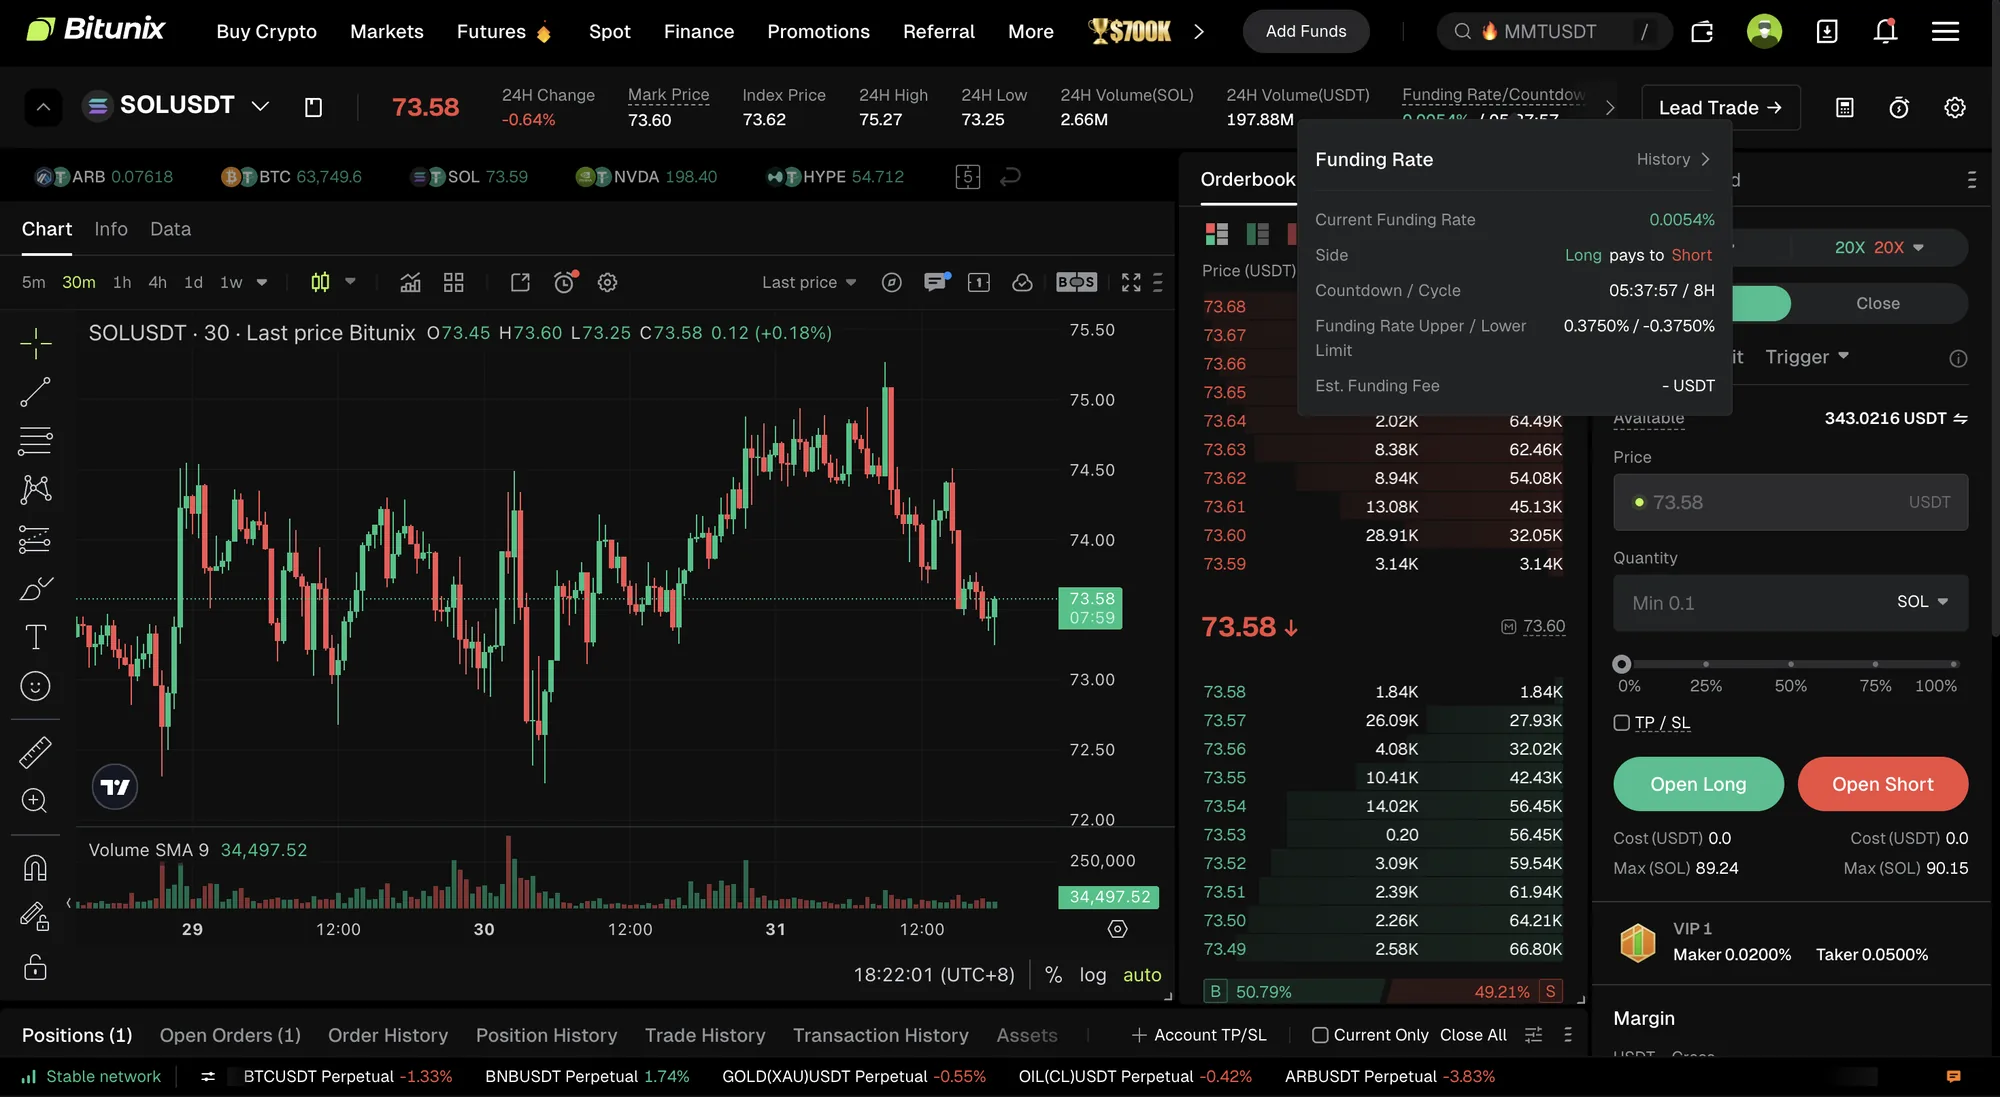
Task: Click the quantity slider handle at 0%
Action: coord(1622,664)
